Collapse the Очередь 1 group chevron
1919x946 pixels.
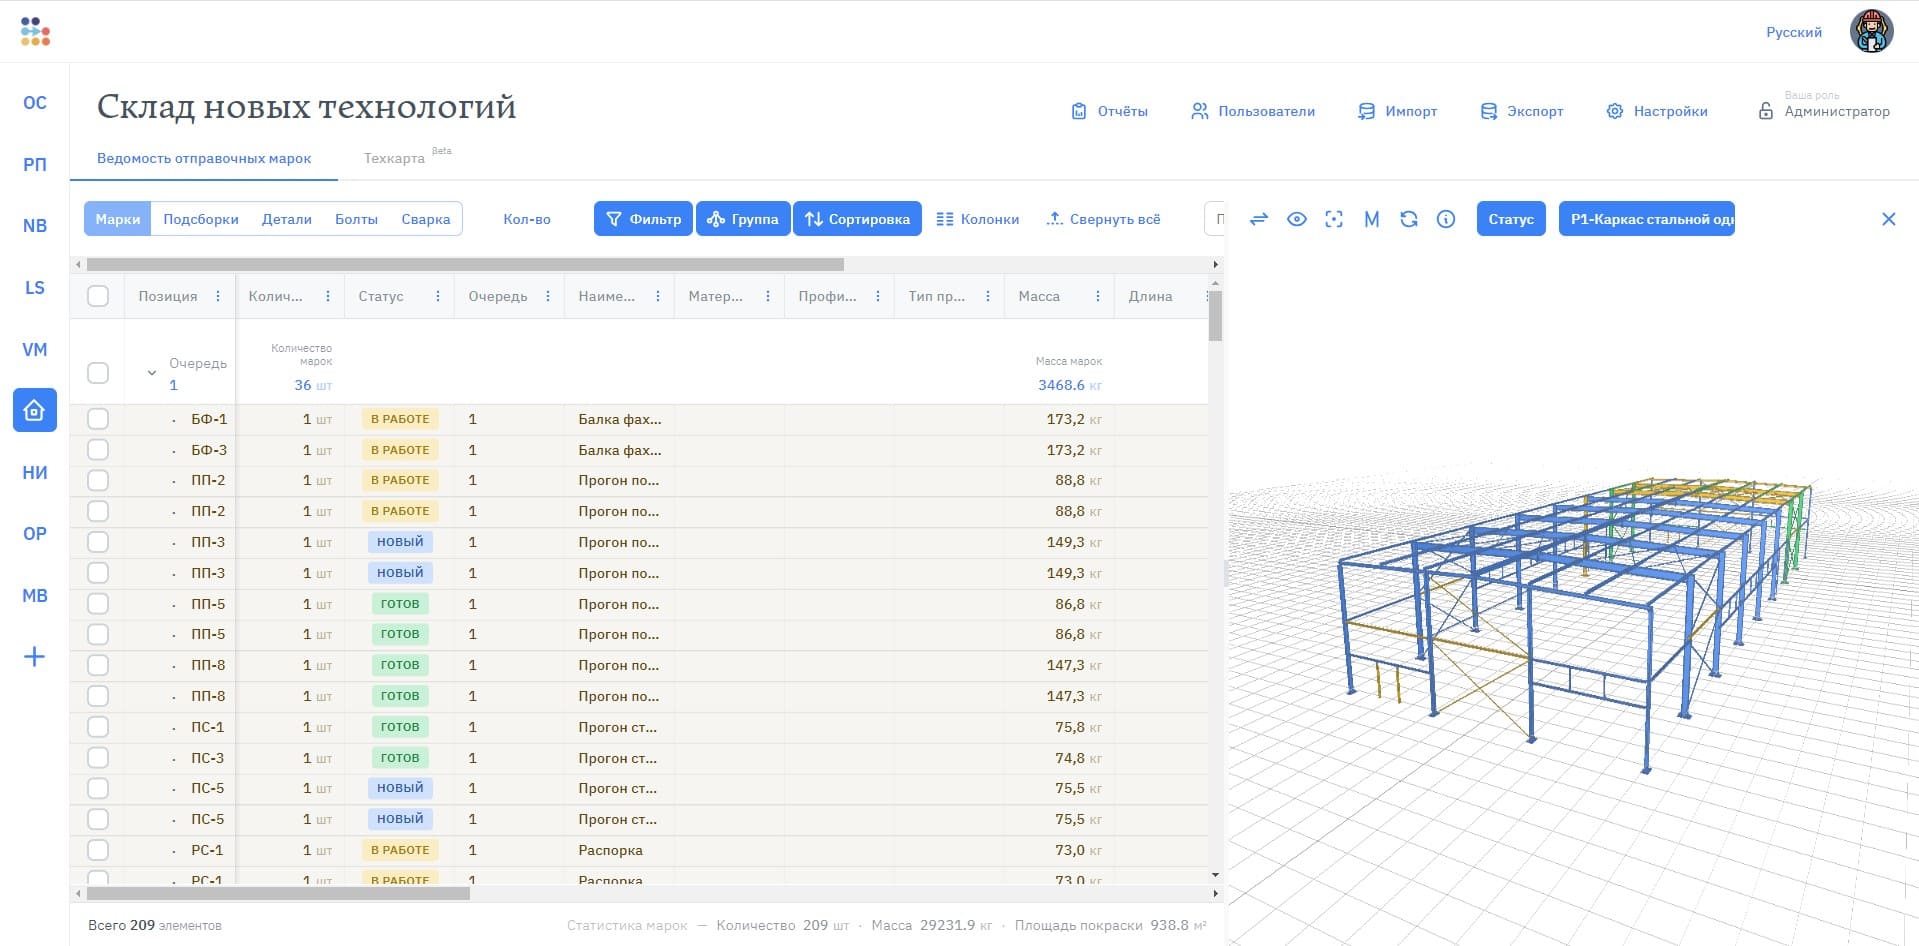(x=152, y=373)
